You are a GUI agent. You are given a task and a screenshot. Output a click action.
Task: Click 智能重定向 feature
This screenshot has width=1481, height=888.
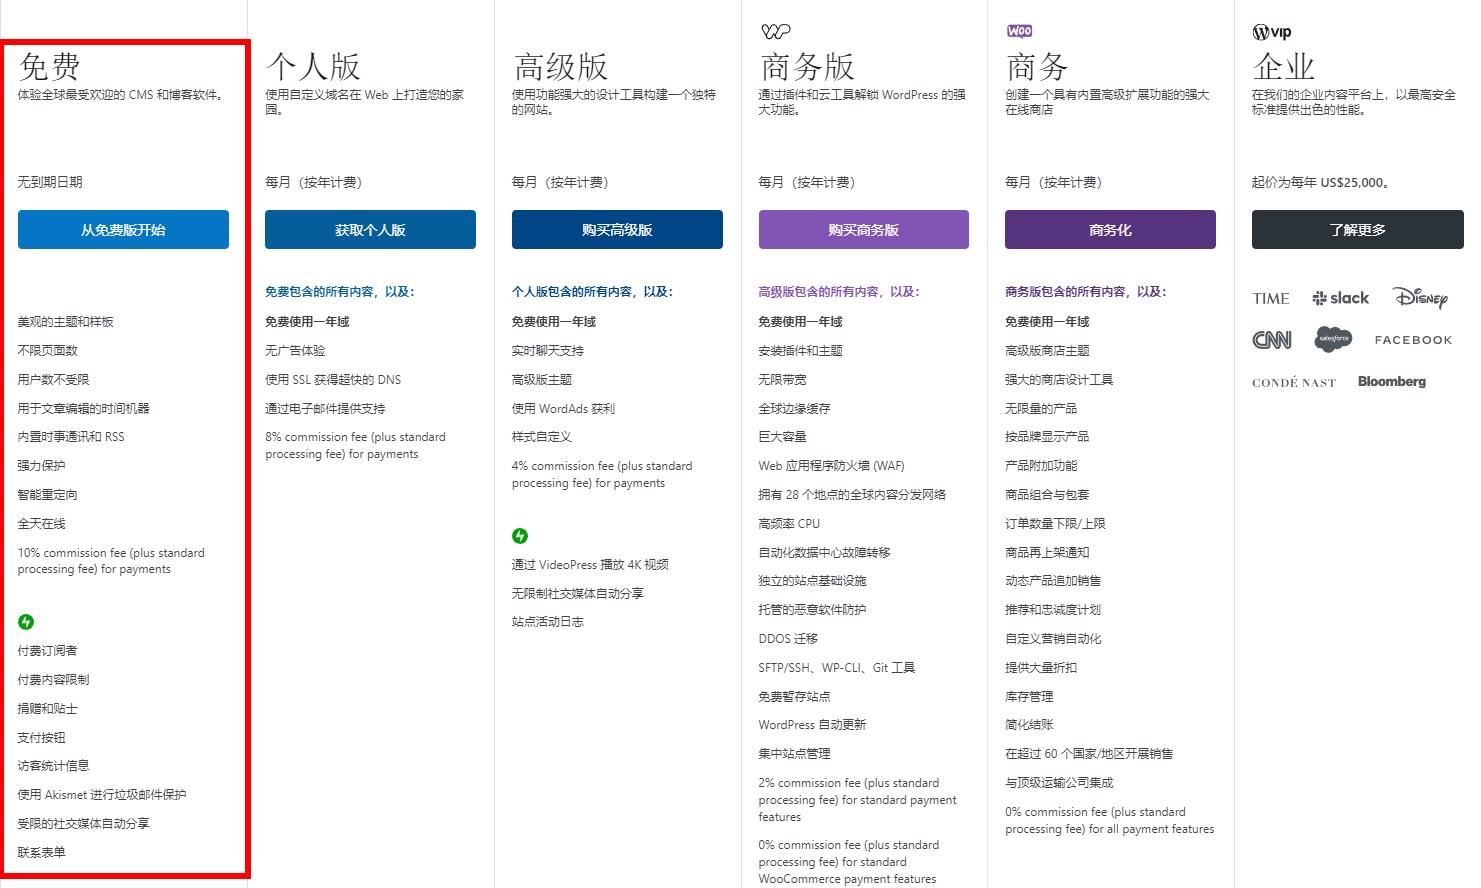48,495
